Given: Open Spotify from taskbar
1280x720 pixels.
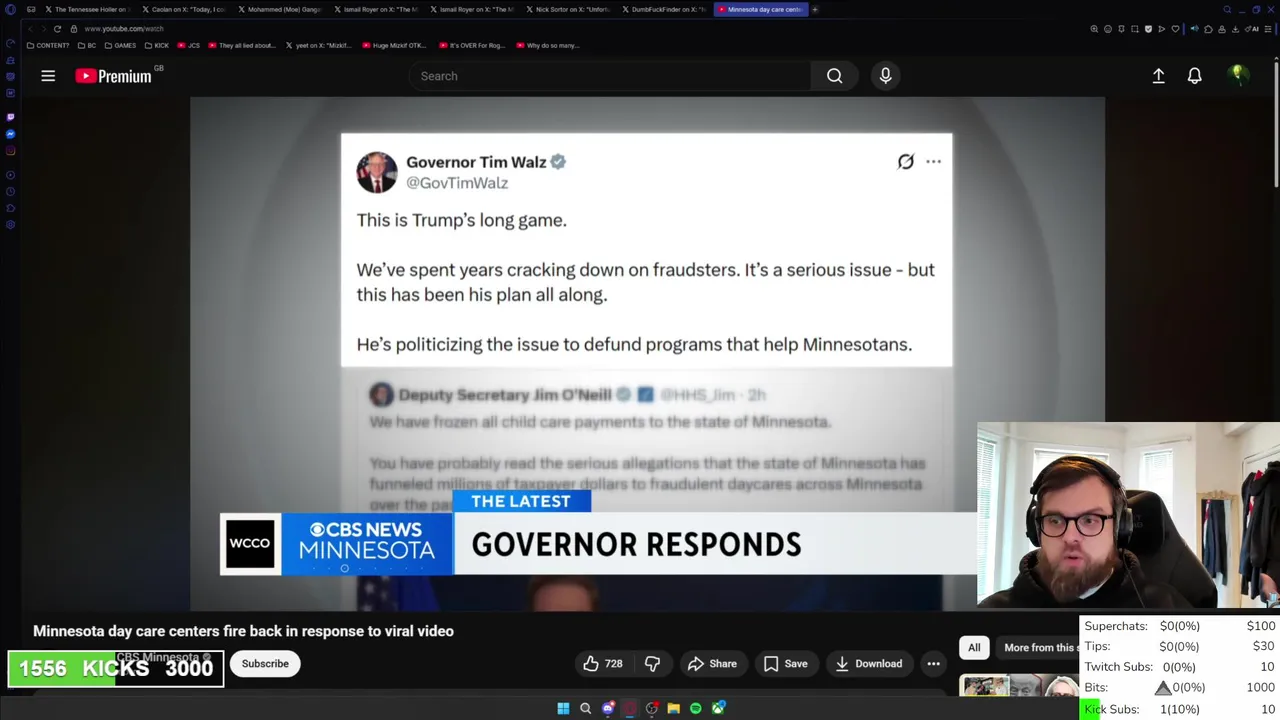Looking at the screenshot, I should tap(695, 708).
